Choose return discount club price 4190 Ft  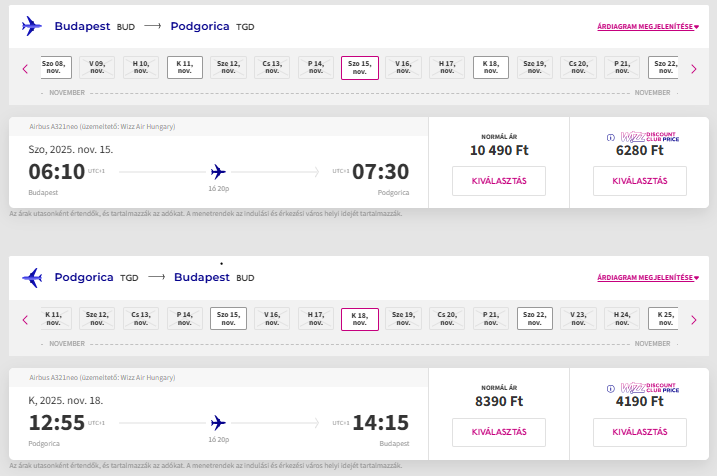tap(640, 432)
